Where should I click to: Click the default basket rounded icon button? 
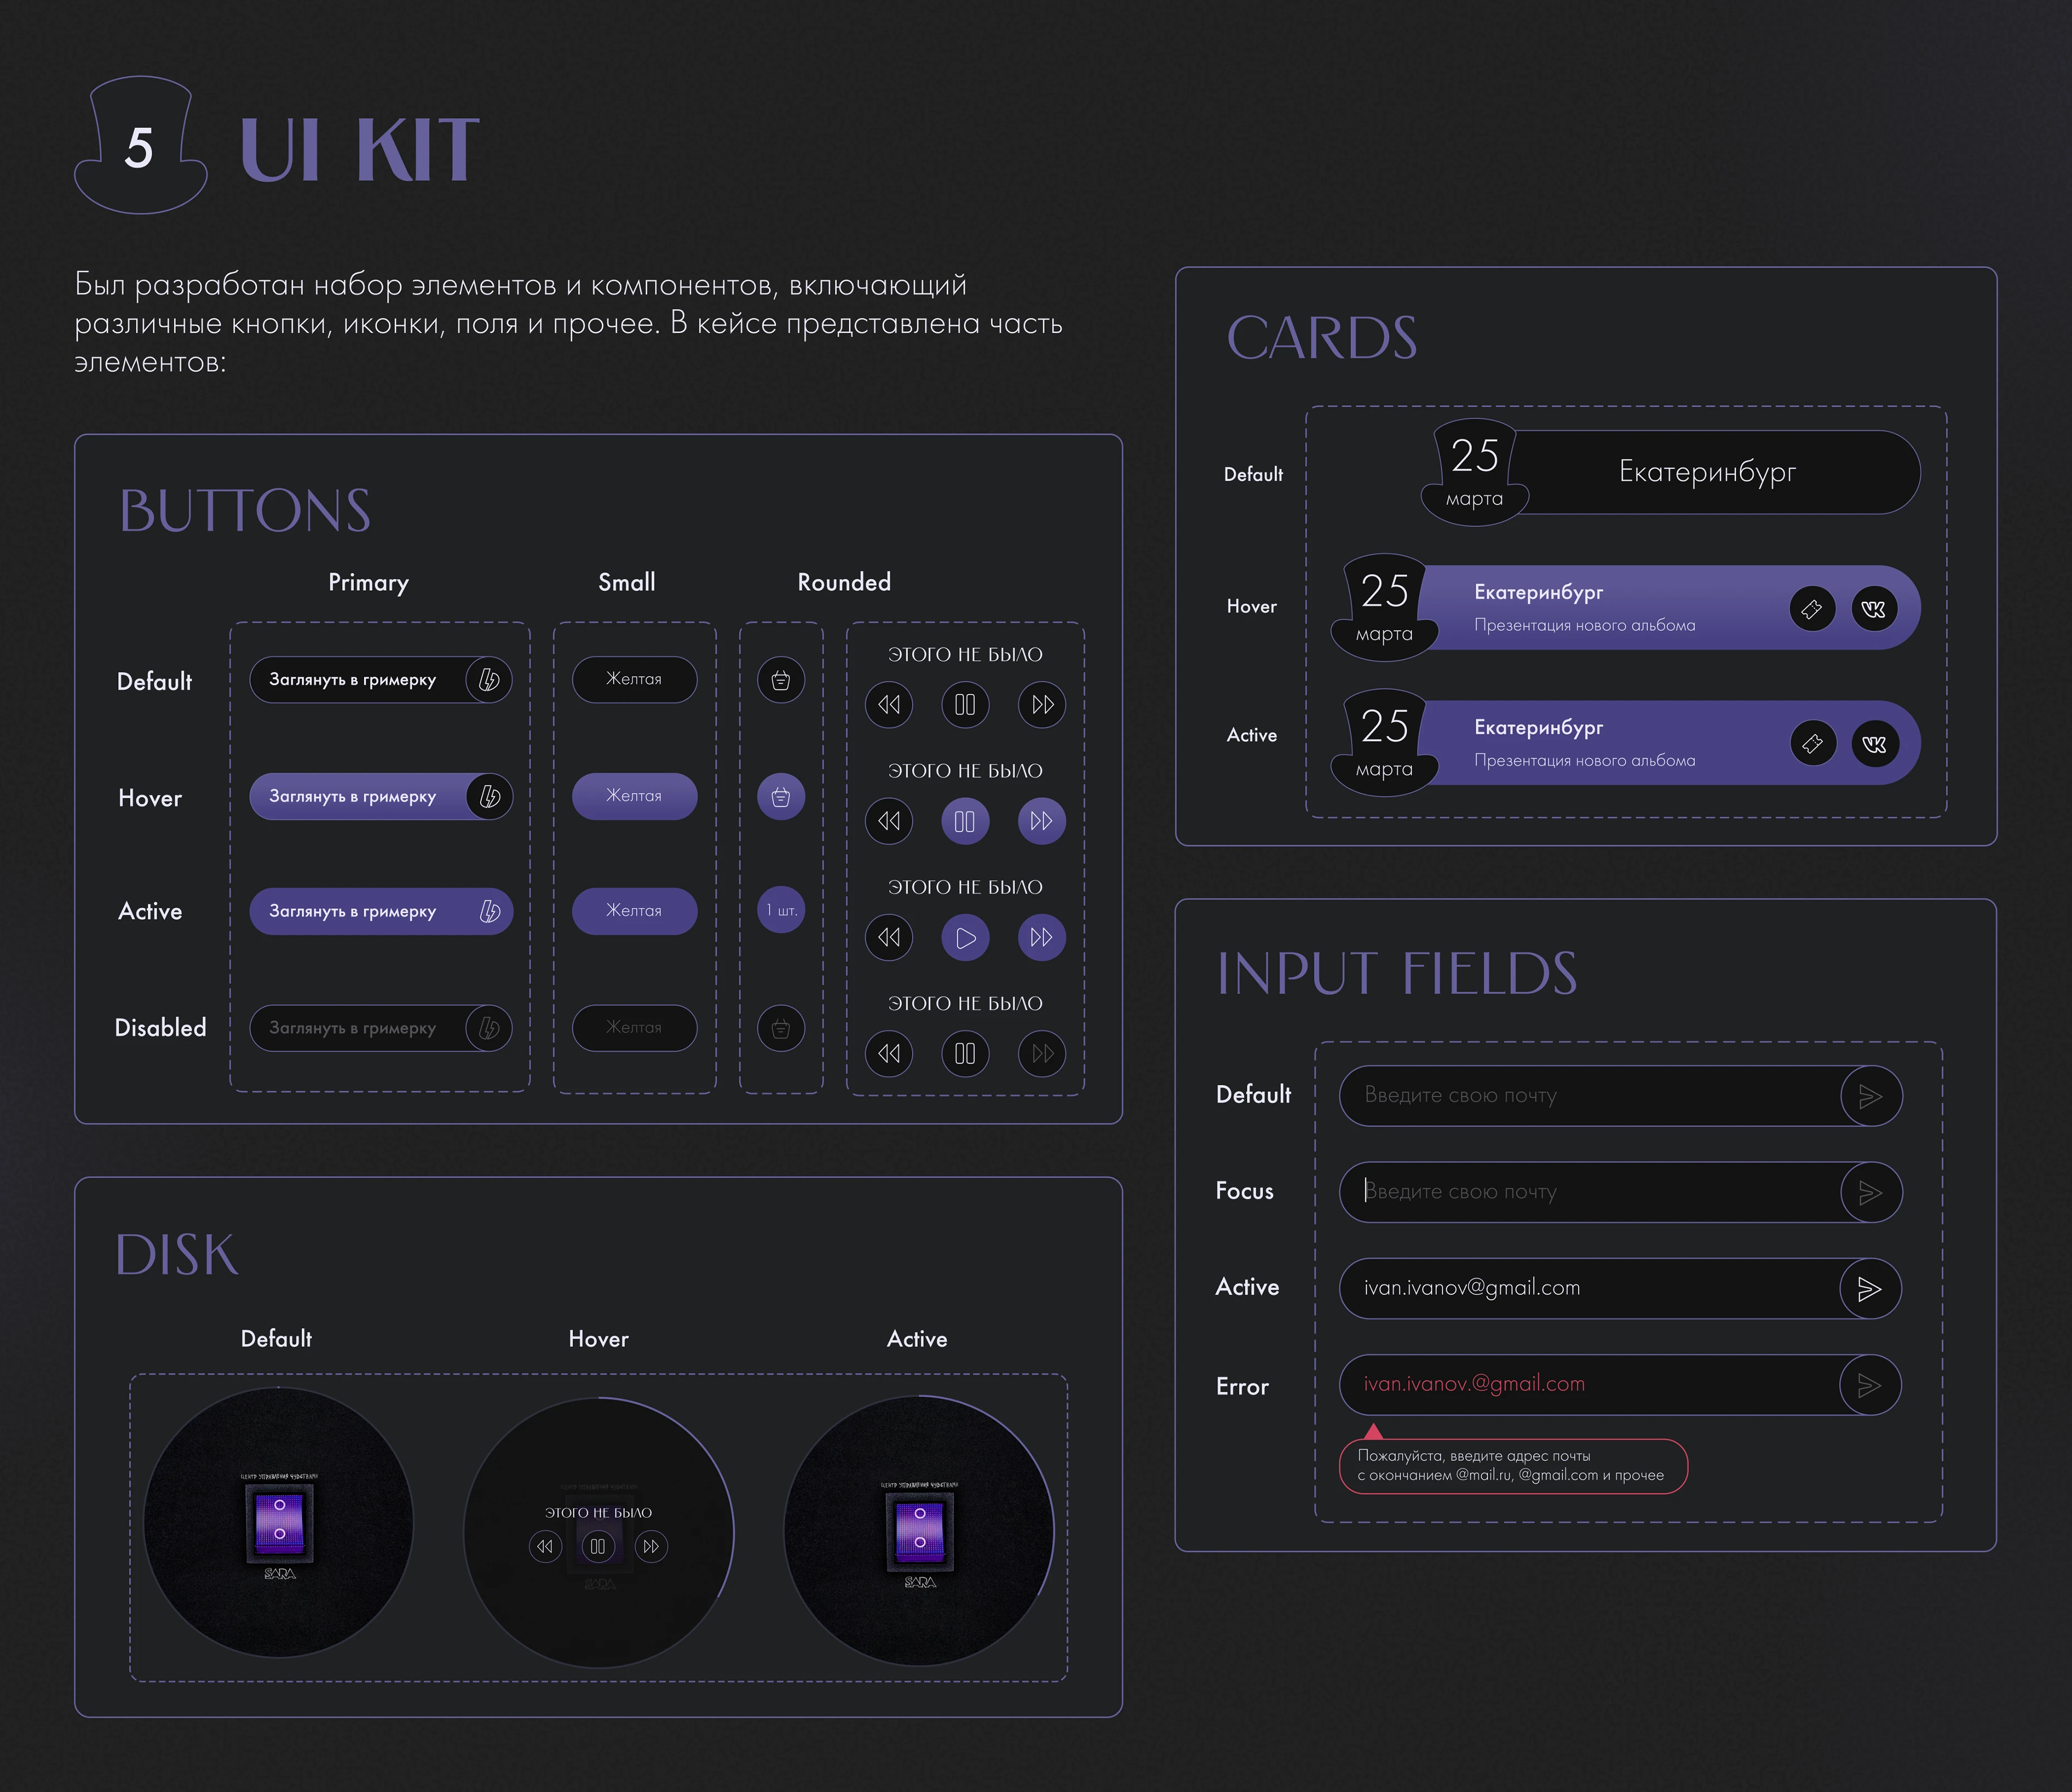coord(781,680)
